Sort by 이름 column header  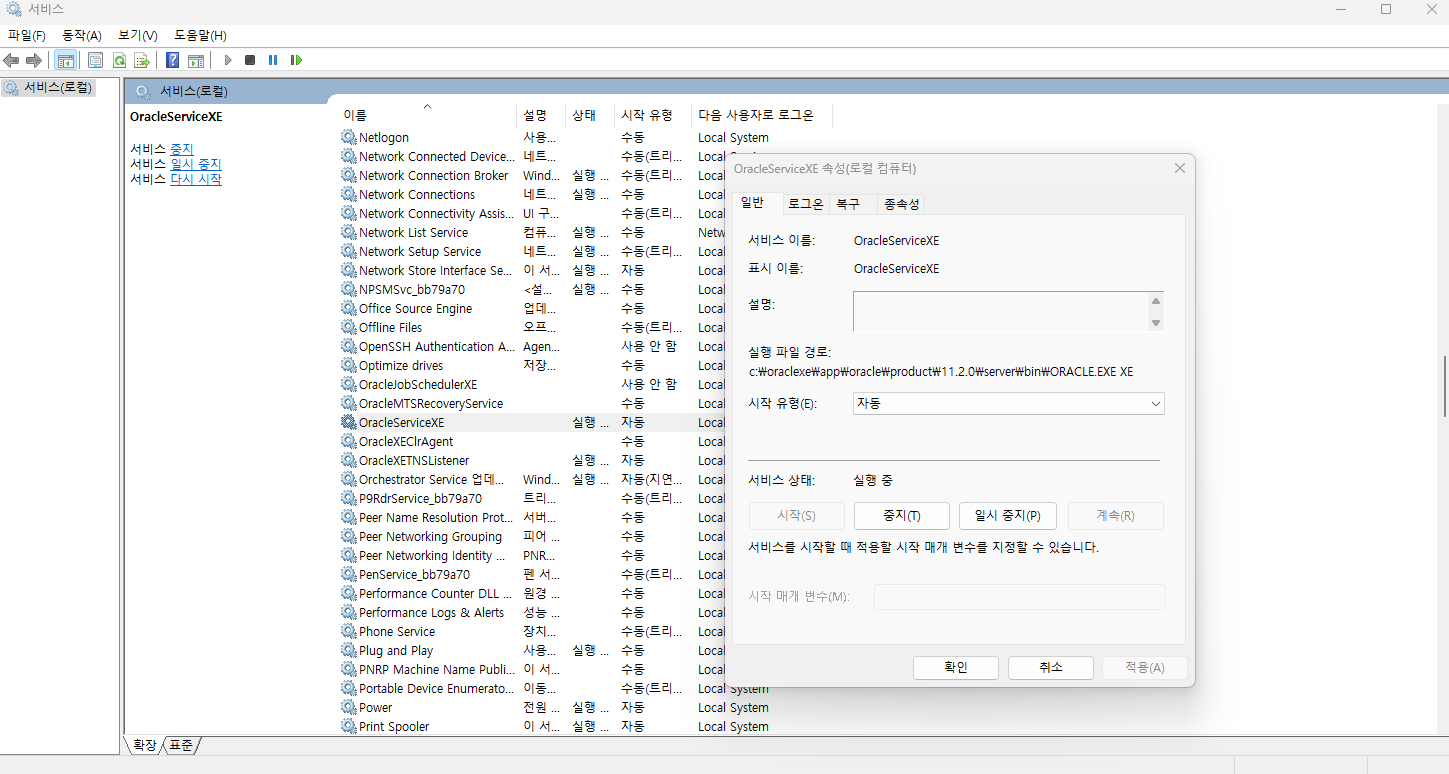click(427, 115)
